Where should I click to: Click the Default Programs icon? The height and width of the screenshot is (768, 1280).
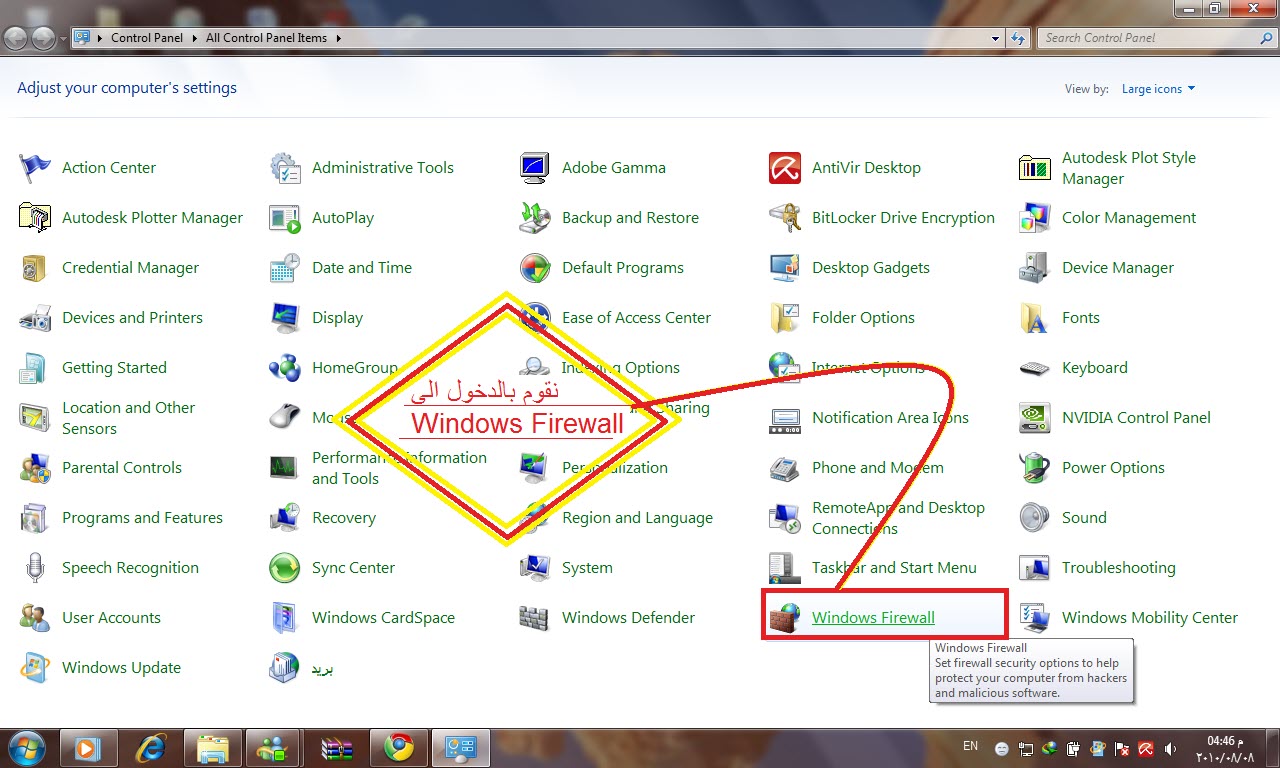[x=535, y=268]
